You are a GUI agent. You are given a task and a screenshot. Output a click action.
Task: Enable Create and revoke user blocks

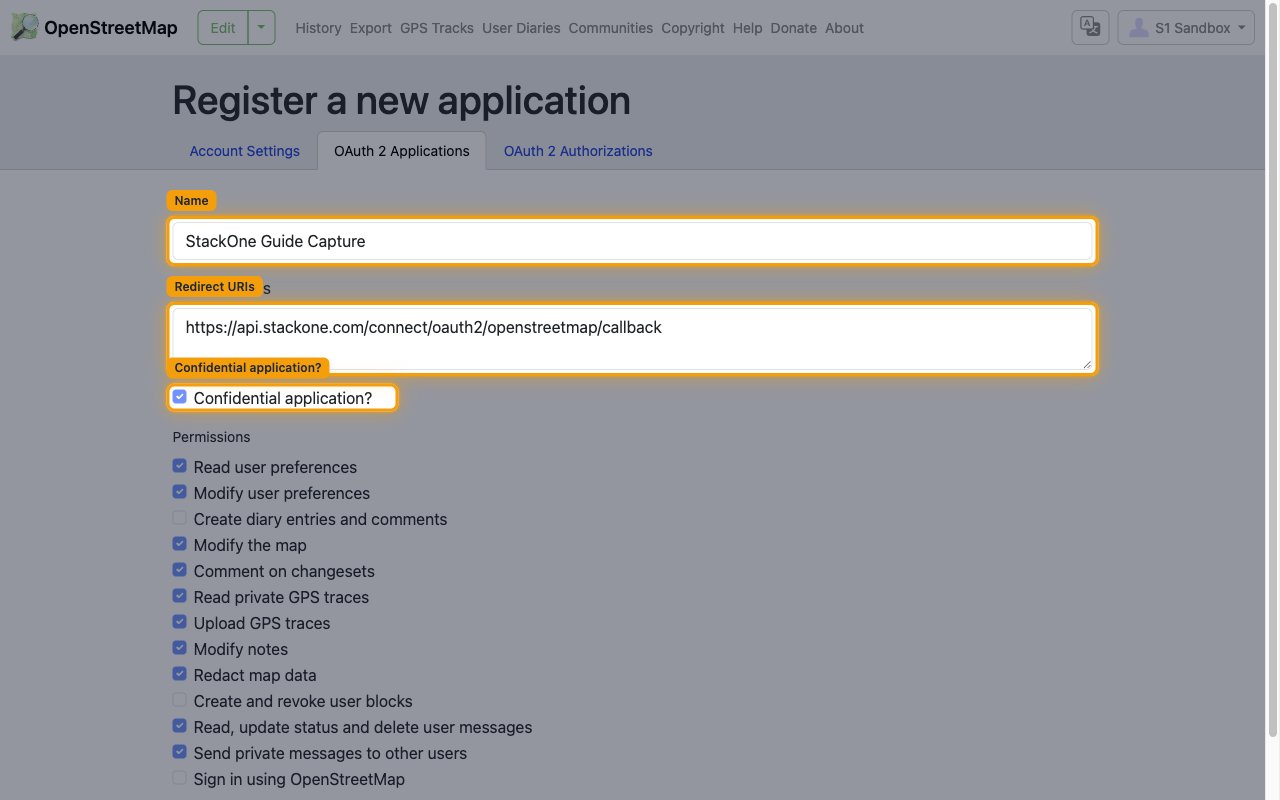pyautogui.click(x=179, y=700)
